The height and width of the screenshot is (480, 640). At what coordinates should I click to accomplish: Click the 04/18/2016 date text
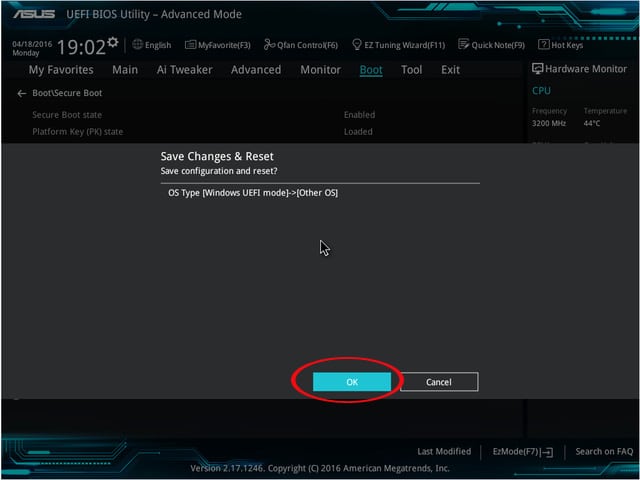click(32, 44)
